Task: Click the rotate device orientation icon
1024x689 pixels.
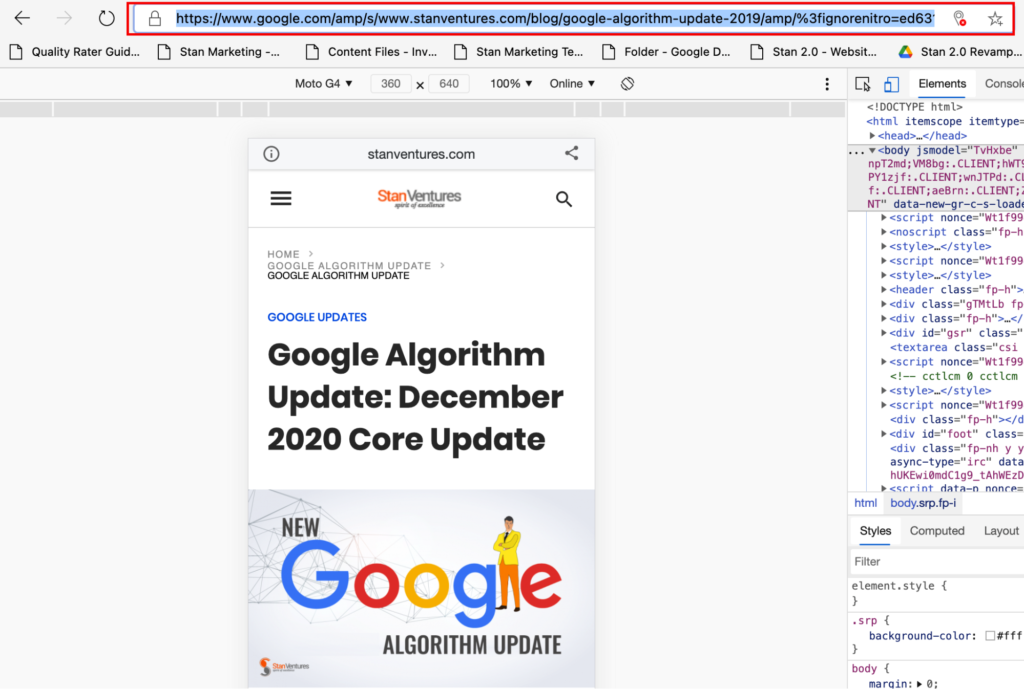Action: 628,84
